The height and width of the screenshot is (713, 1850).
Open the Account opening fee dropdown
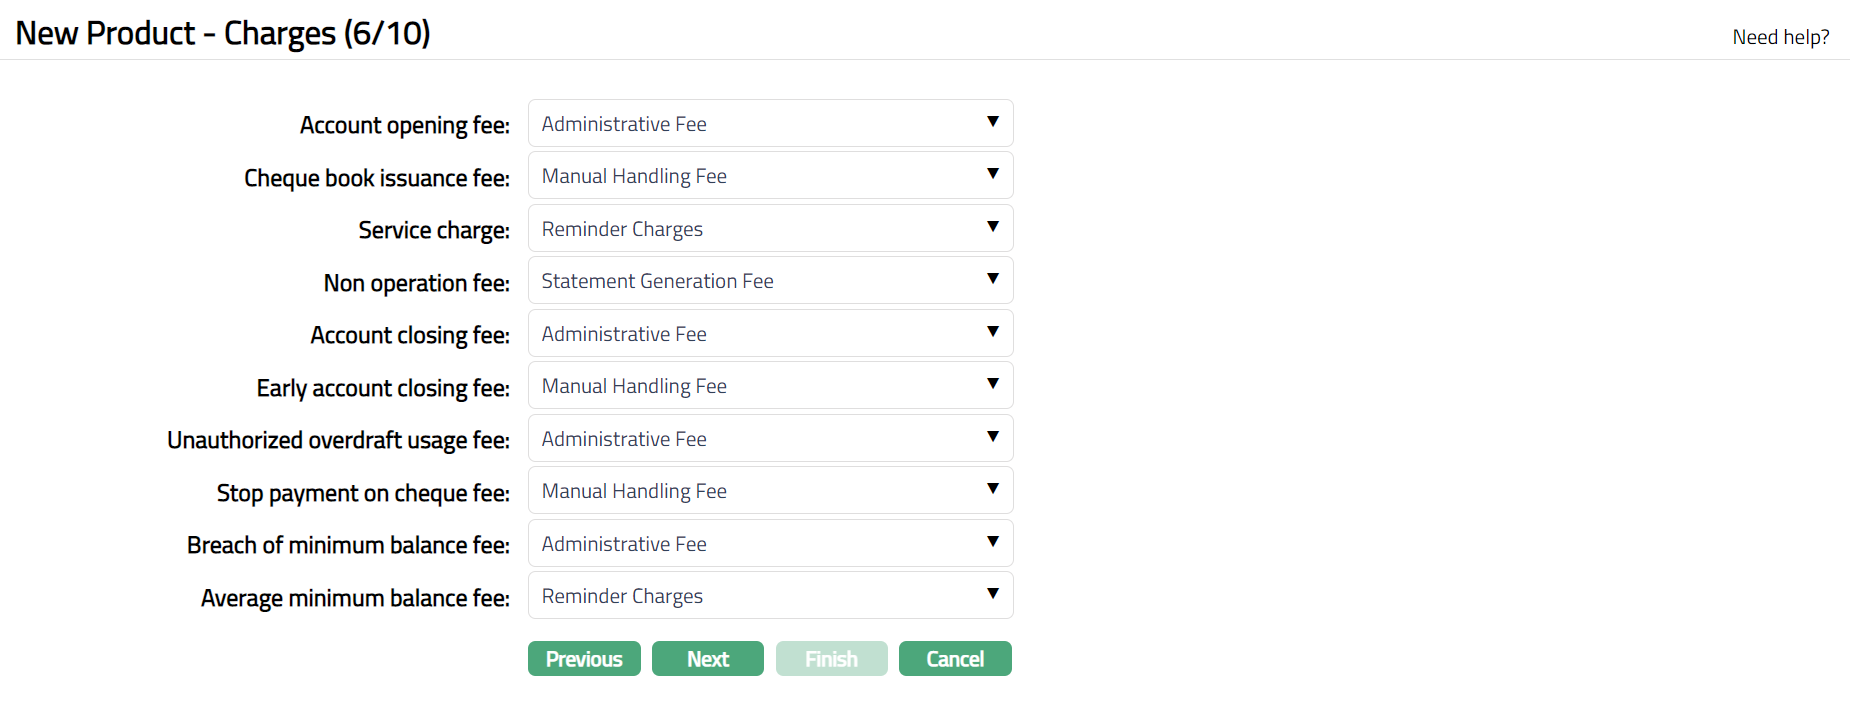770,124
